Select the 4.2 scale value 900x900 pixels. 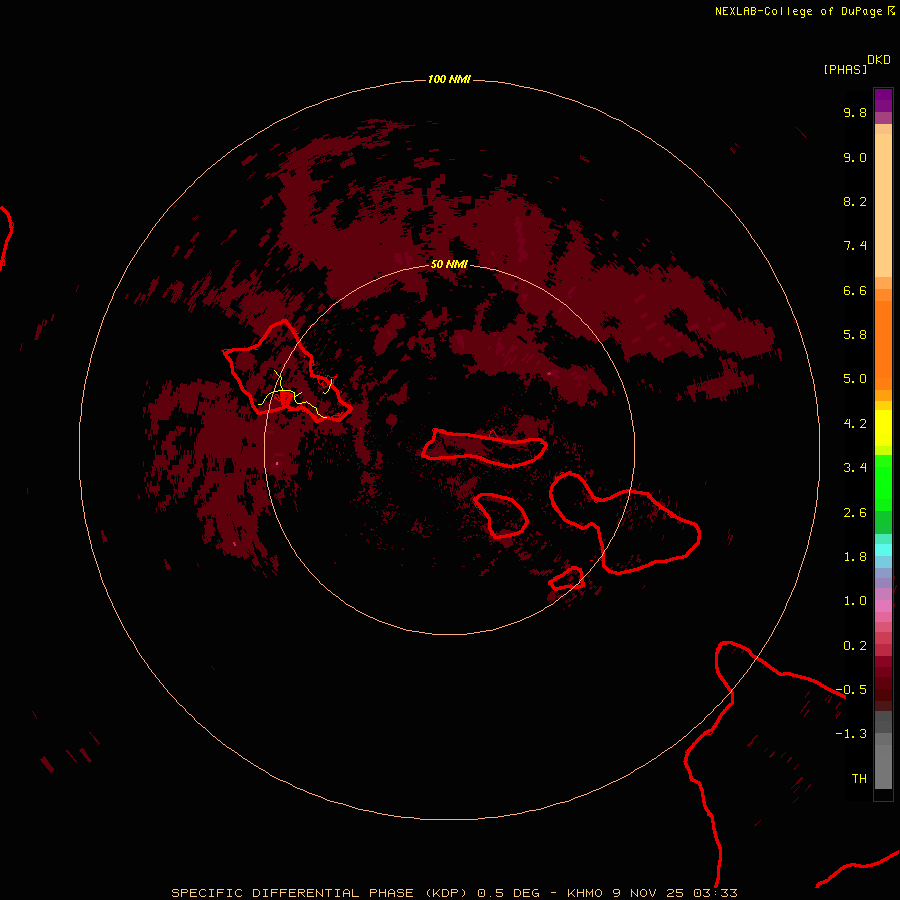point(855,424)
